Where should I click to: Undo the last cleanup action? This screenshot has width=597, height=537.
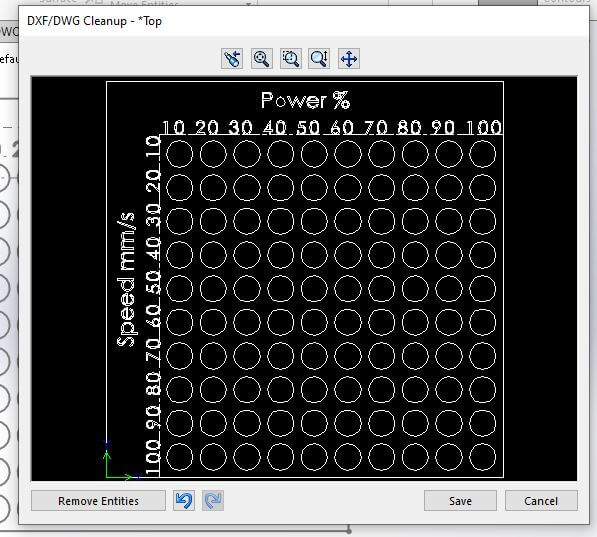pos(184,500)
